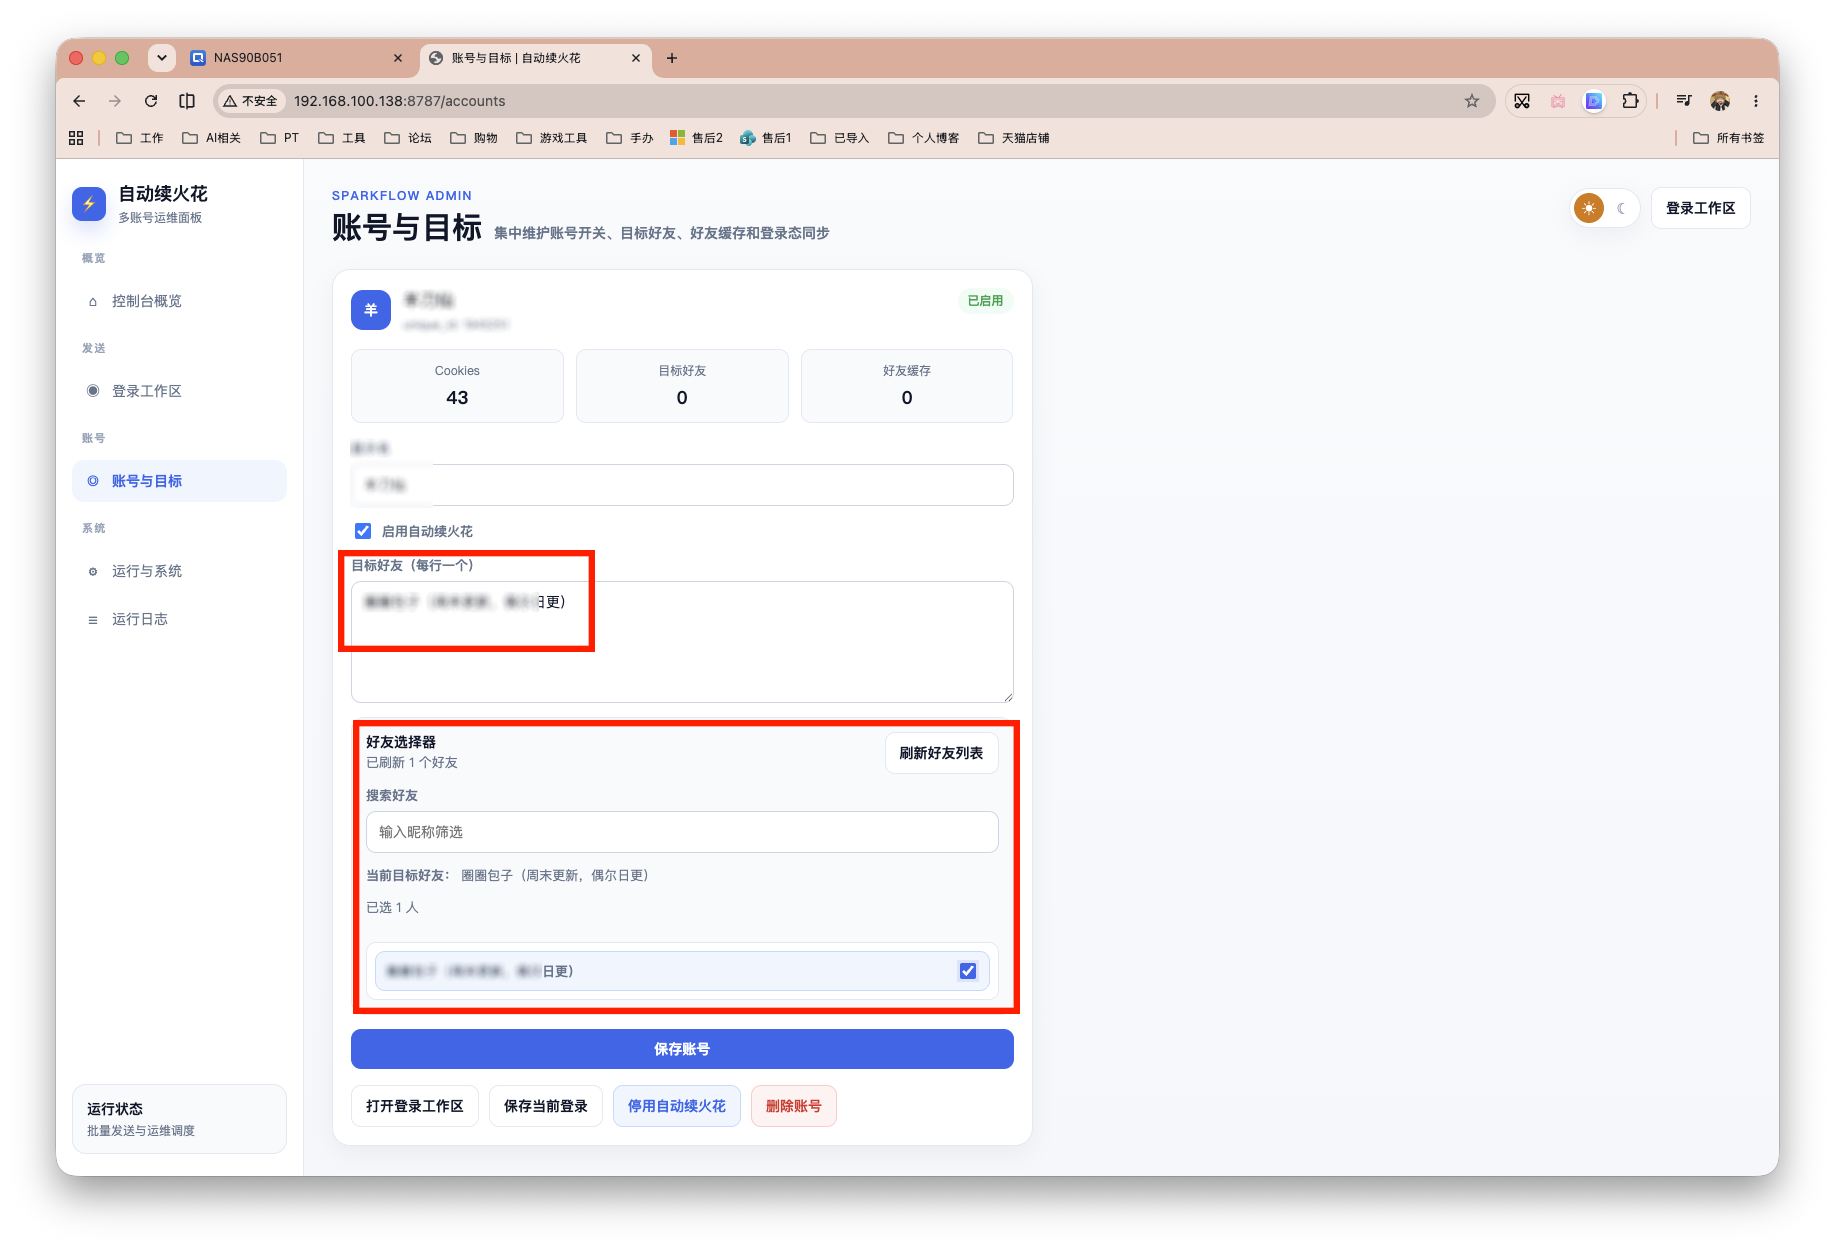
Task: Open the extensions puzzle icon
Action: 1630,101
